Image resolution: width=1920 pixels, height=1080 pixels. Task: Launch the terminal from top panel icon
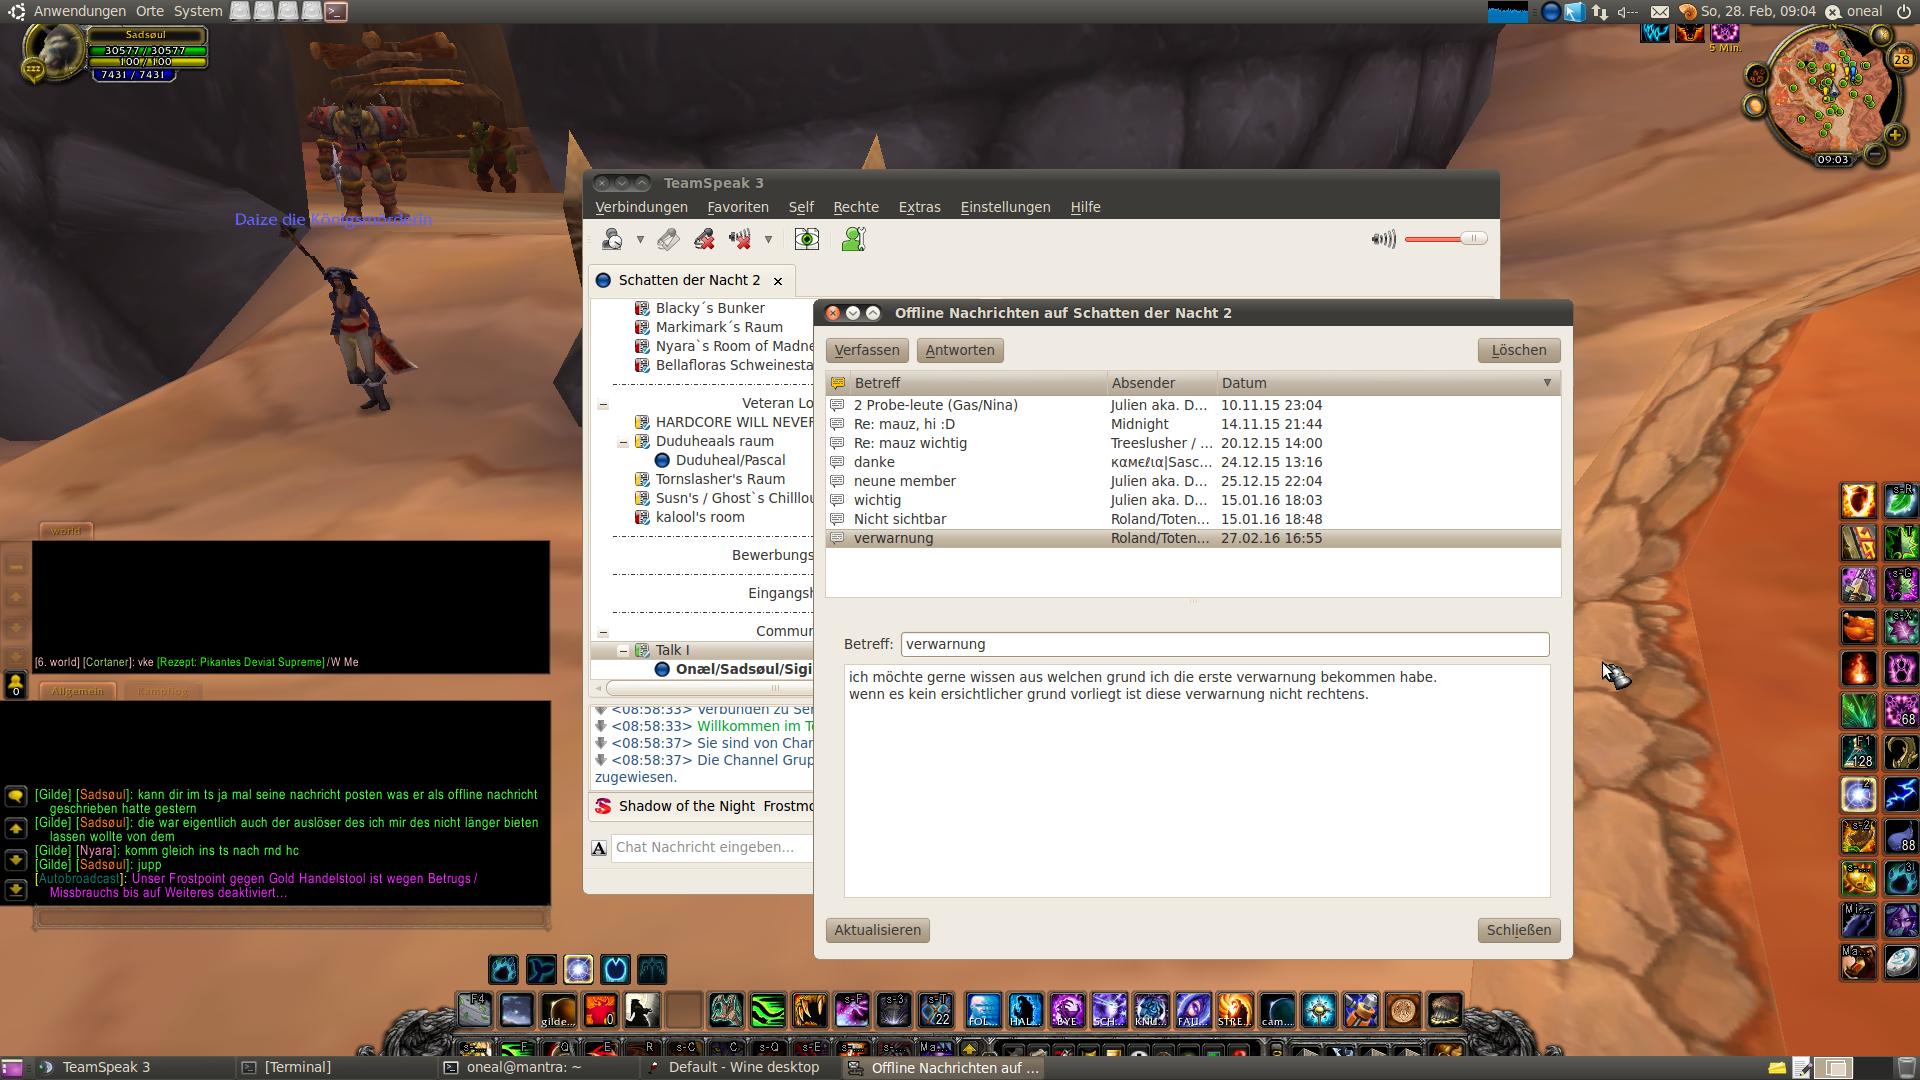point(336,12)
